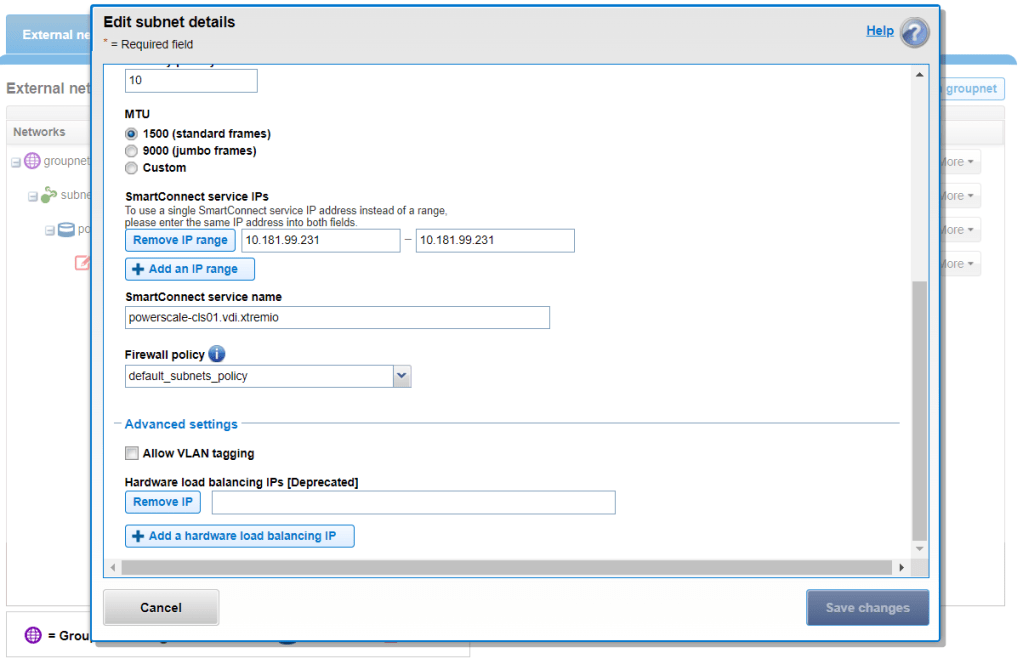
Task: Open the Firewall policy dropdown
Action: (x=401, y=376)
